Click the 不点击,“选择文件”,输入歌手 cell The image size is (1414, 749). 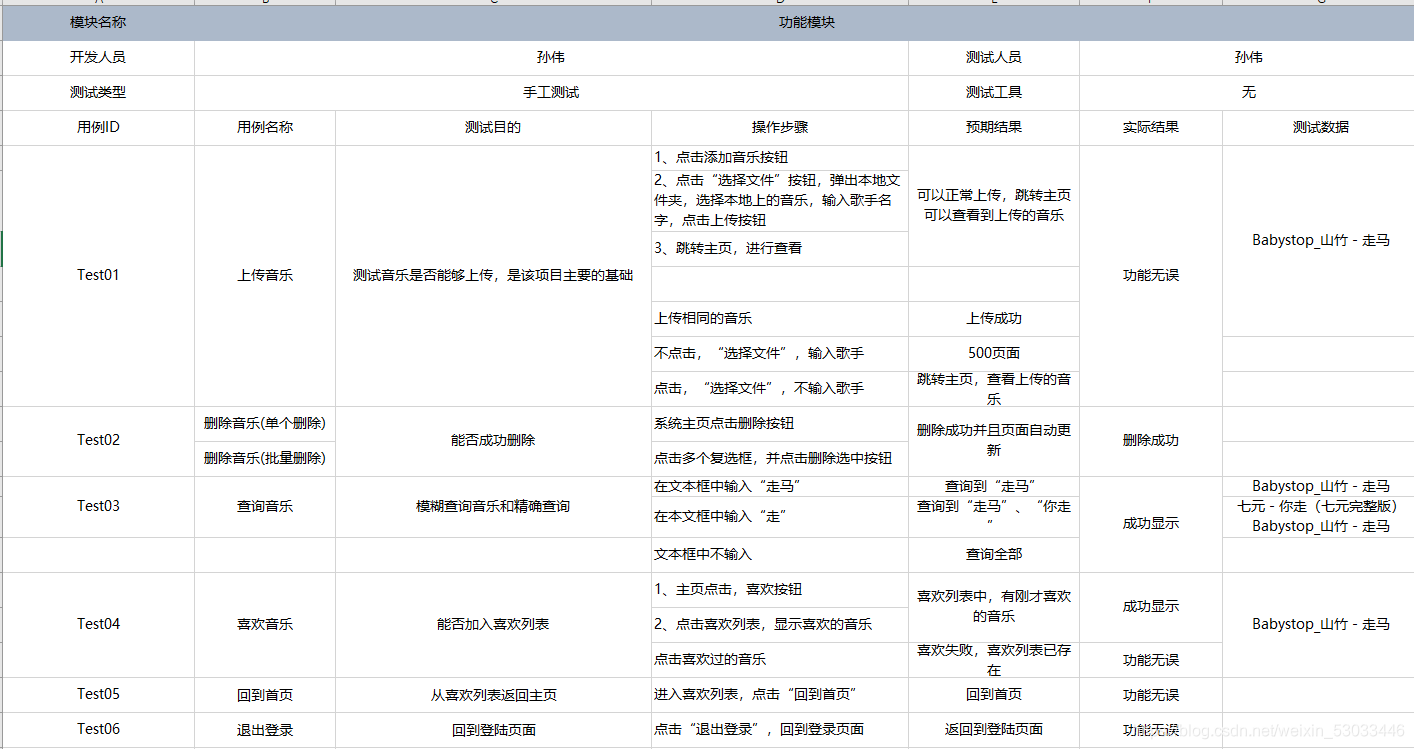point(780,354)
